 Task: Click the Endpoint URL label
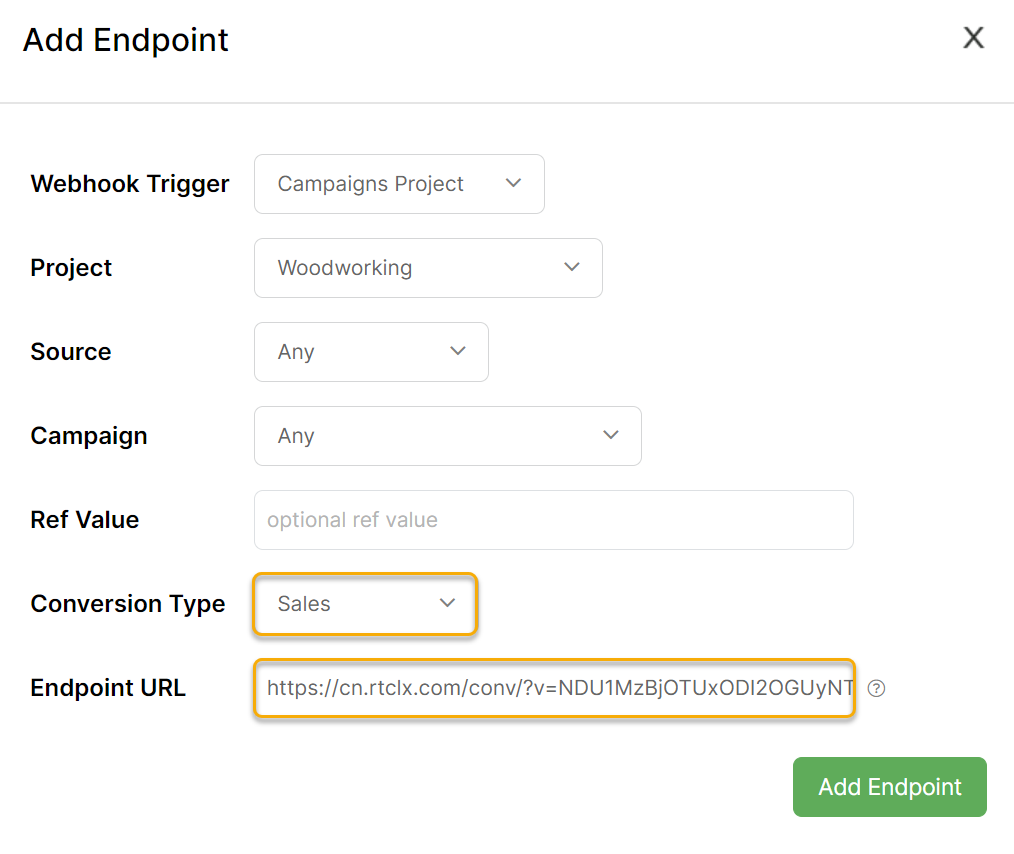tap(108, 688)
